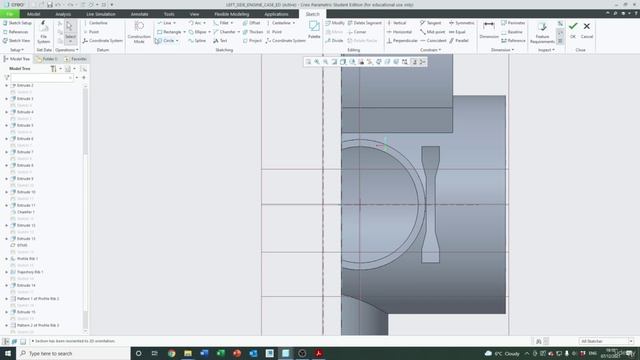Cancel the sketch

click(587, 30)
